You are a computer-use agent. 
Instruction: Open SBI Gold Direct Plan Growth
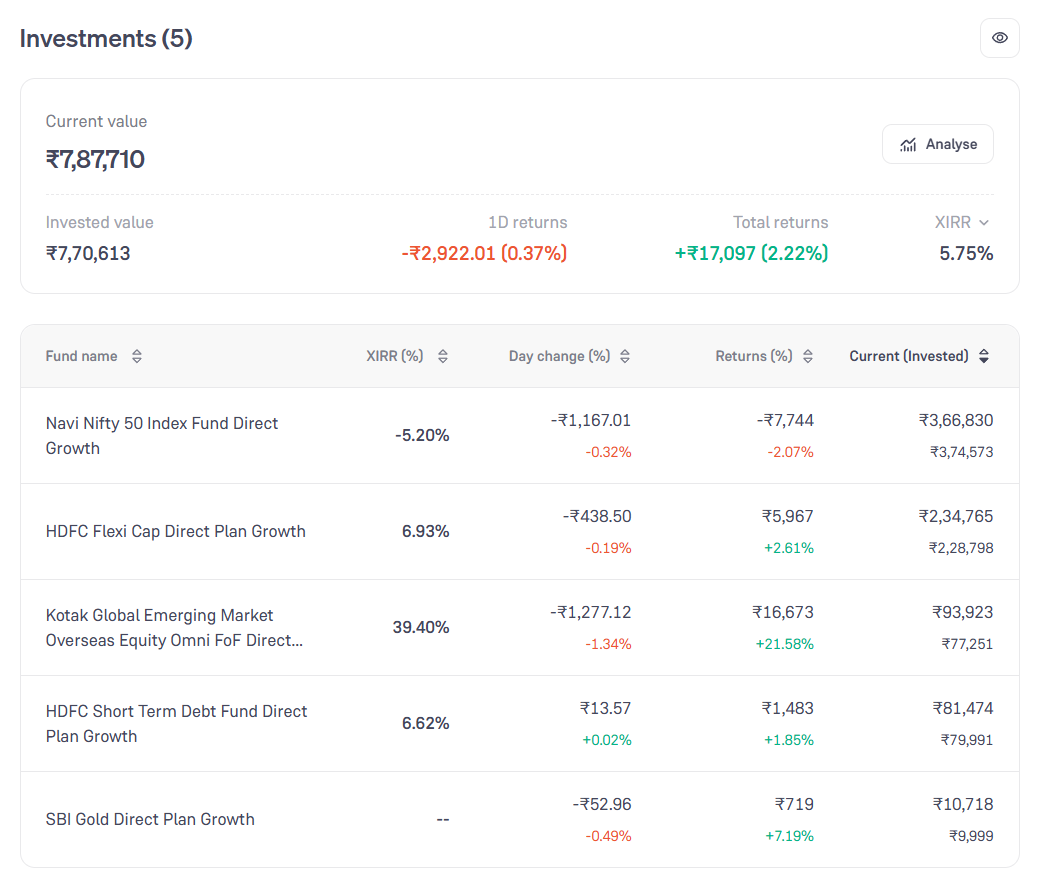tap(520, 820)
